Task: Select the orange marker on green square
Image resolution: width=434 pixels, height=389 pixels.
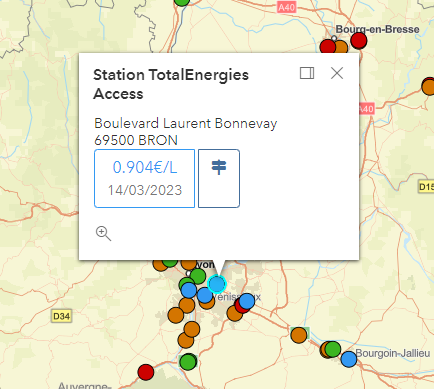Action: 299,335
